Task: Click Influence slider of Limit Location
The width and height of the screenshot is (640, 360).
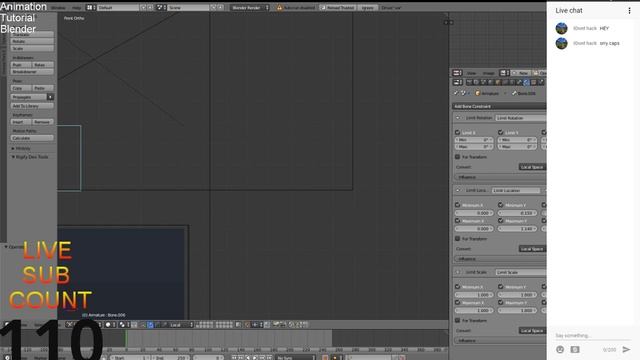Action: coord(500,259)
